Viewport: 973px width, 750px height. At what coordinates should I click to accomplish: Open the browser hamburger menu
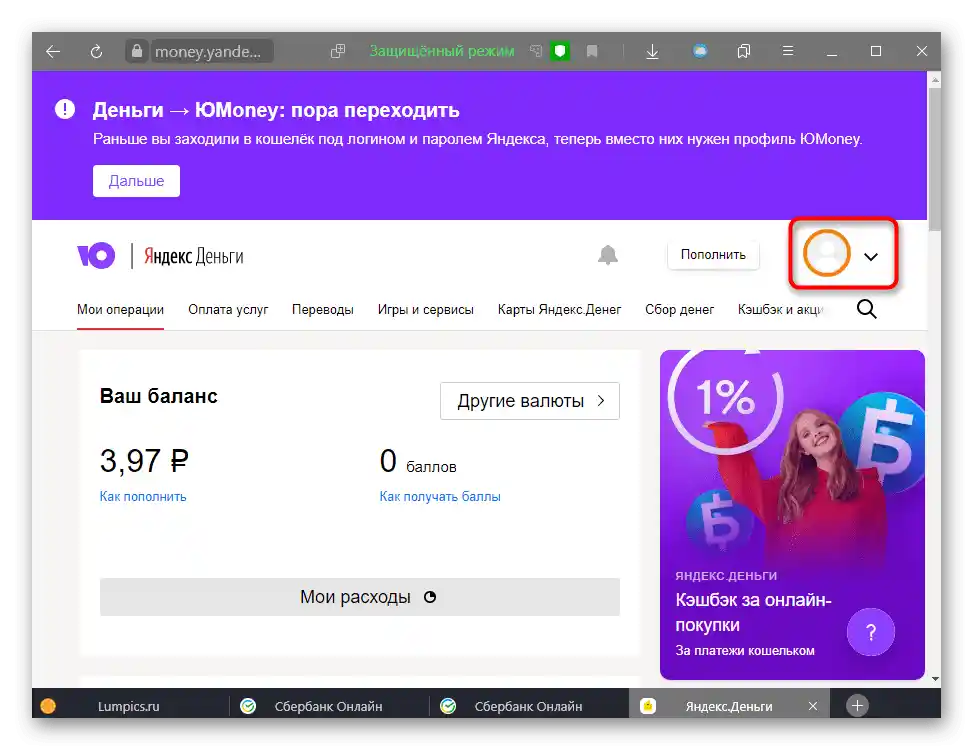(x=787, y=51)
